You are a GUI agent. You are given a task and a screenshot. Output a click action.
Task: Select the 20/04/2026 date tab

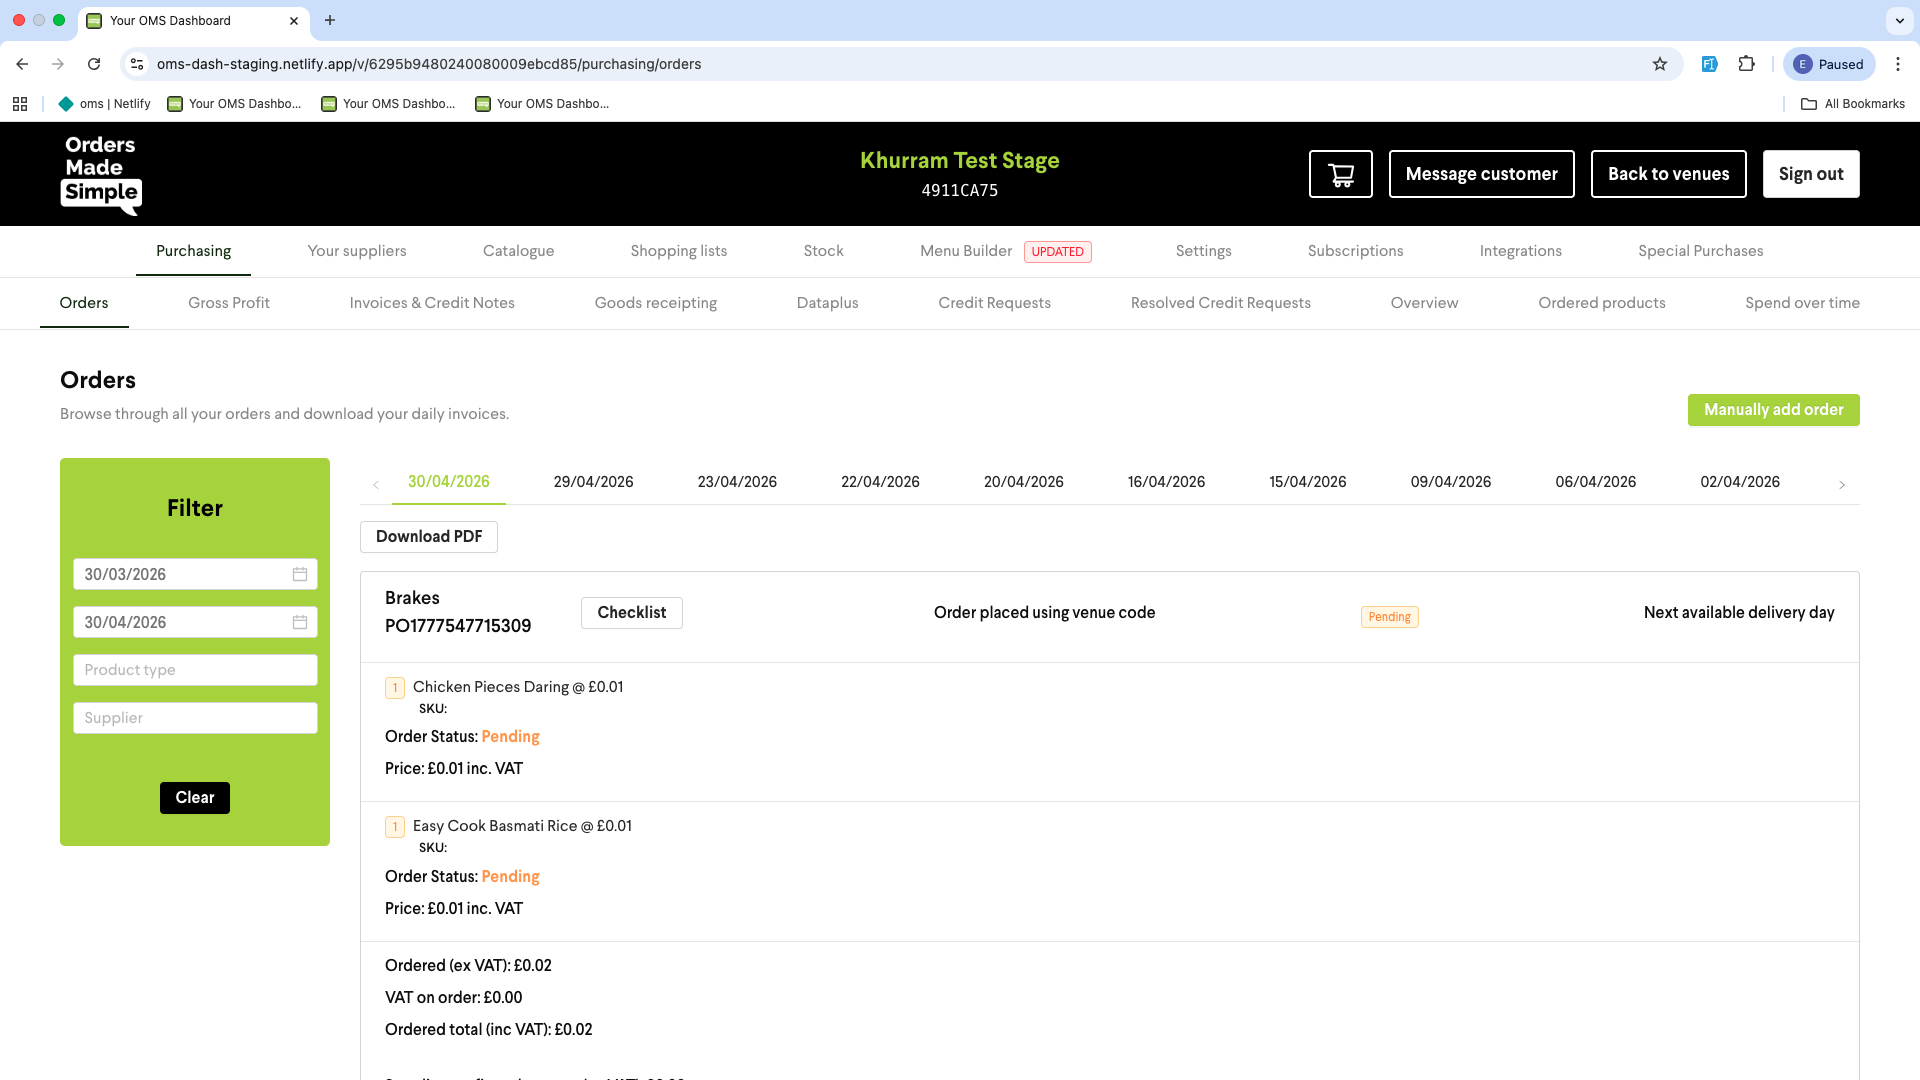pyautogui.click(x=1023, y=482)
